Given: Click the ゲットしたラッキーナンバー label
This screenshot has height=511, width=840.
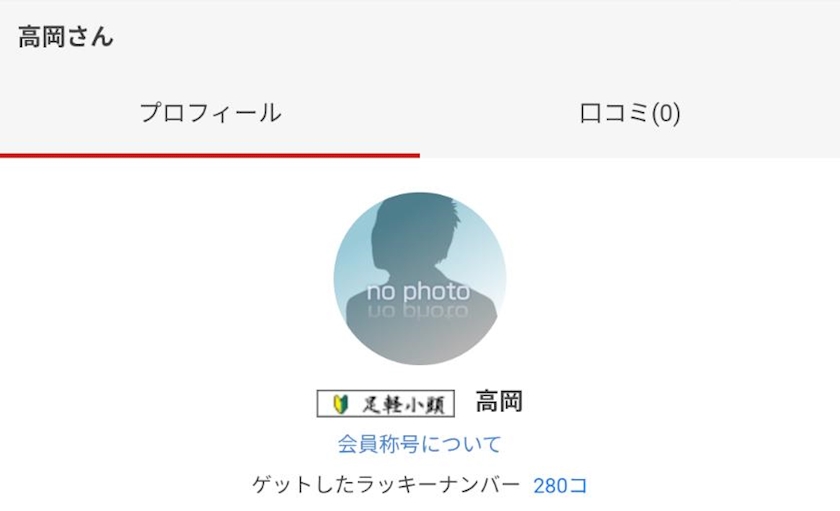Looking at the screenshot, I should coord(386,485).
